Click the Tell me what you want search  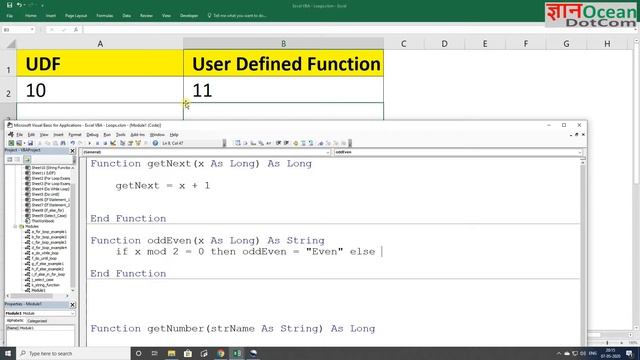point(237,16)
